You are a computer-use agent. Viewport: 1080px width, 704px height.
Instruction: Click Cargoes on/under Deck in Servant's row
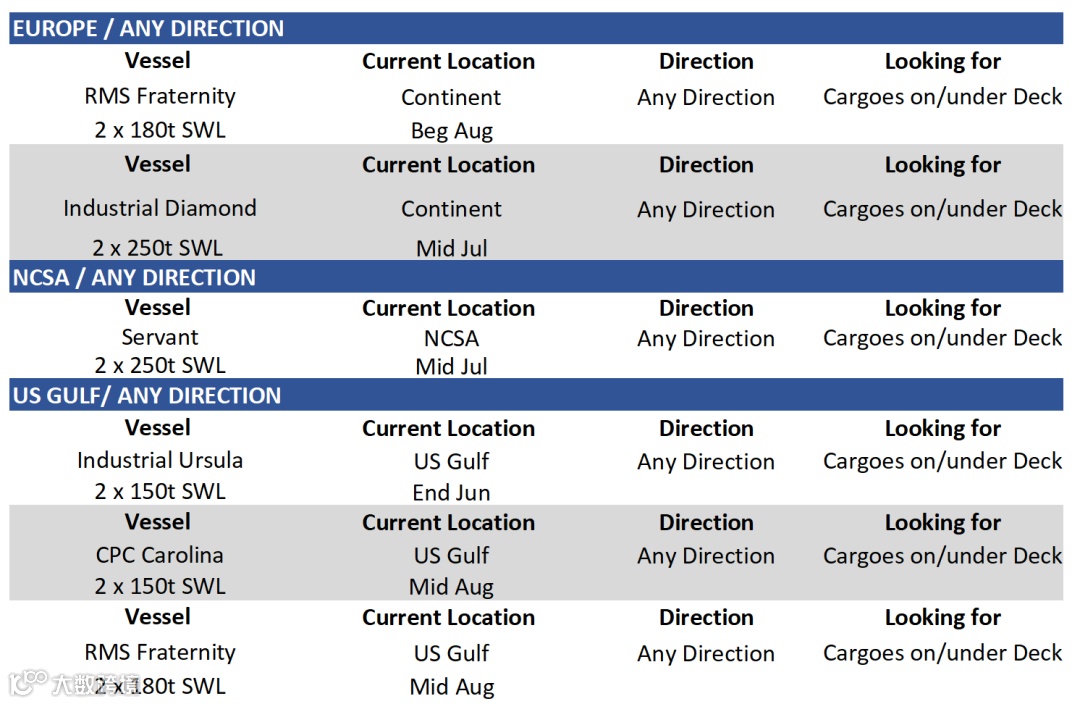tap(942, 338)
